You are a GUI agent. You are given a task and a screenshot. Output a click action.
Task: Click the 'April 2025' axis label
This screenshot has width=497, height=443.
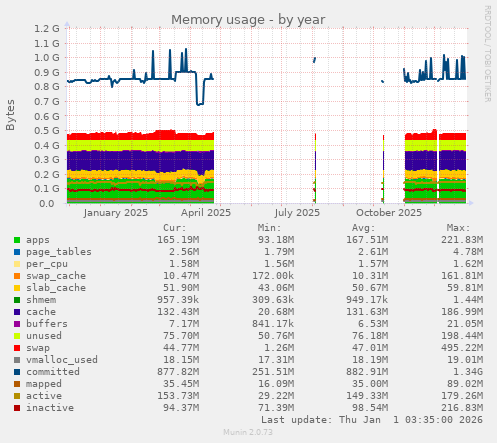click(x=206, y=213)
